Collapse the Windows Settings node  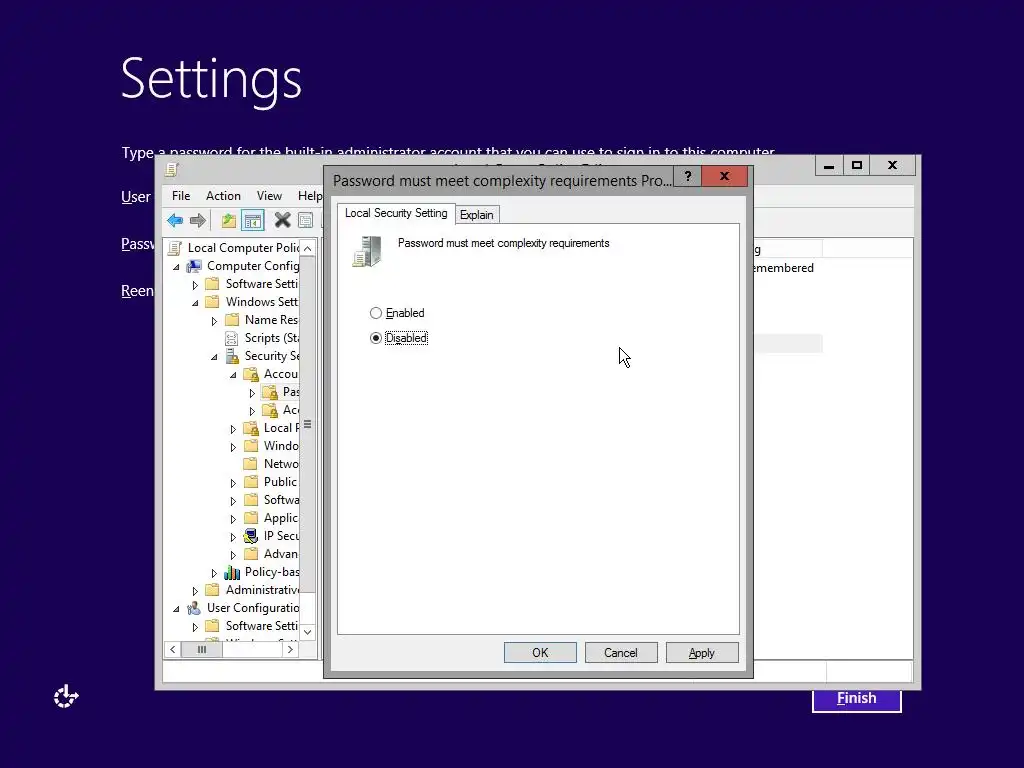[195, 303]
